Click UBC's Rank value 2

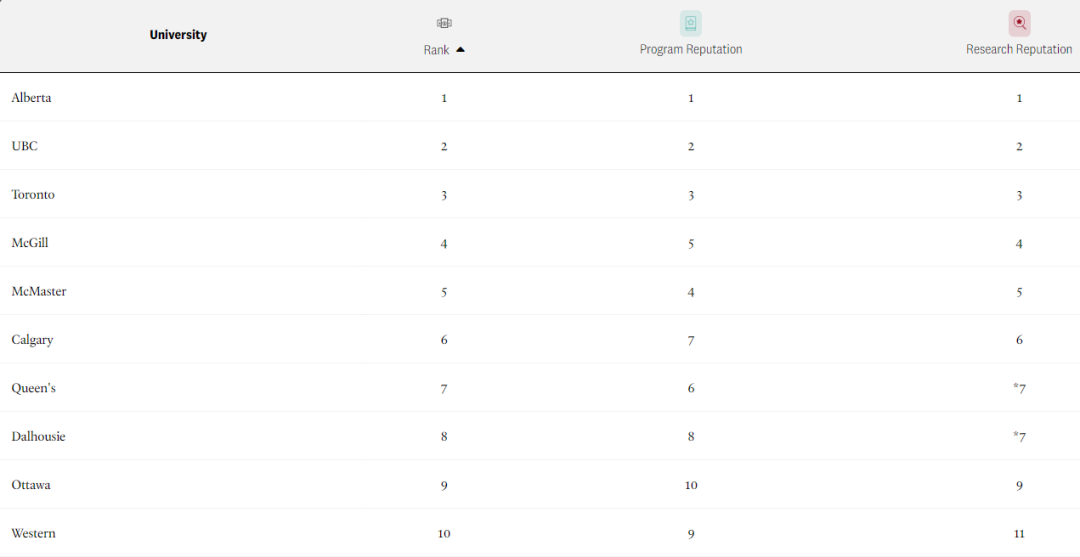tap(444, 147)
